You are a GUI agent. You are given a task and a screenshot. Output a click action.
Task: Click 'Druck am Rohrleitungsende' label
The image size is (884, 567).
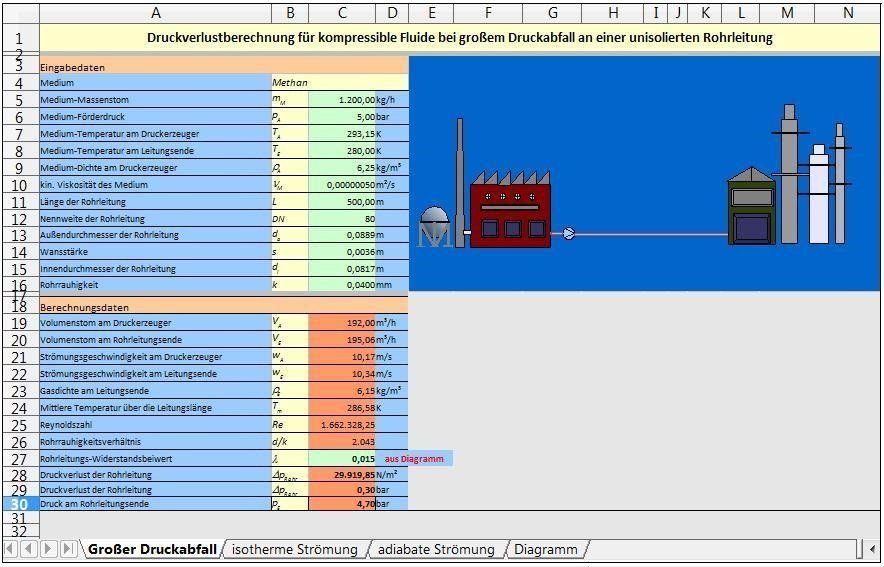tap(156, 504)
